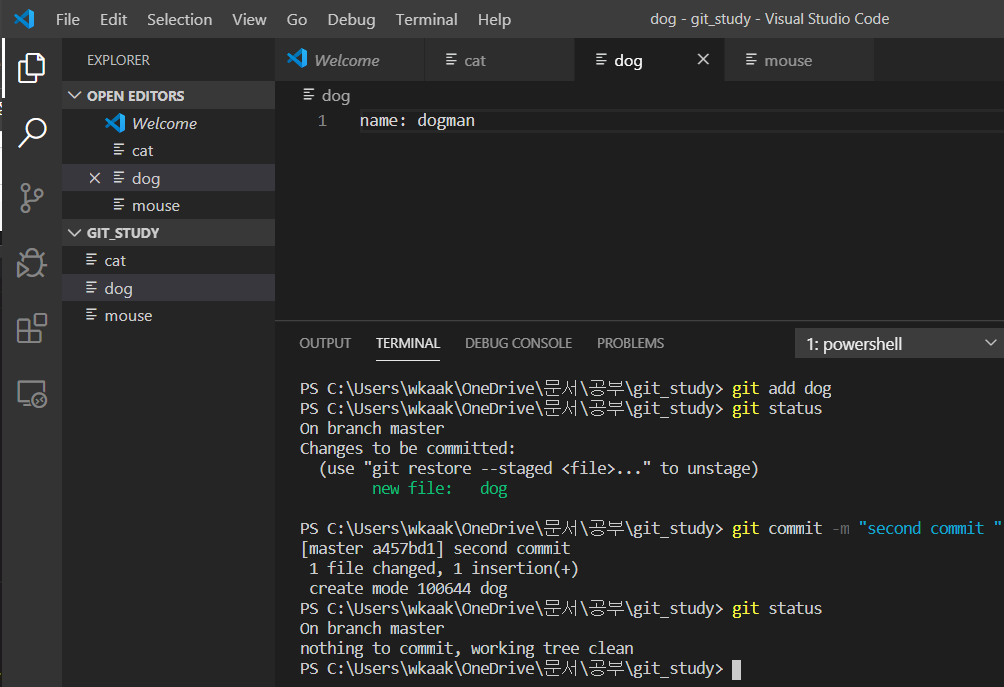Click the VS Code logo in title bar
The image size is (1004, 687).
[x=24, y=19]
